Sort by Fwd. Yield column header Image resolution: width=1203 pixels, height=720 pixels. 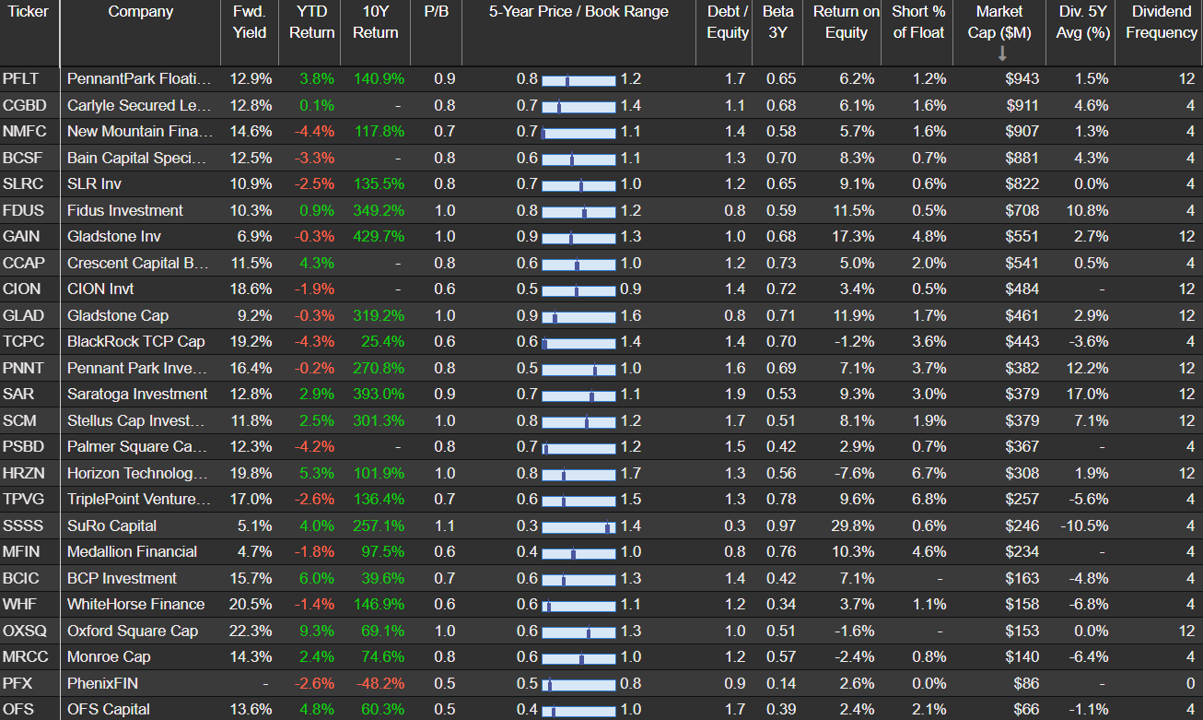pyautogui.click(x=249, y=22)
